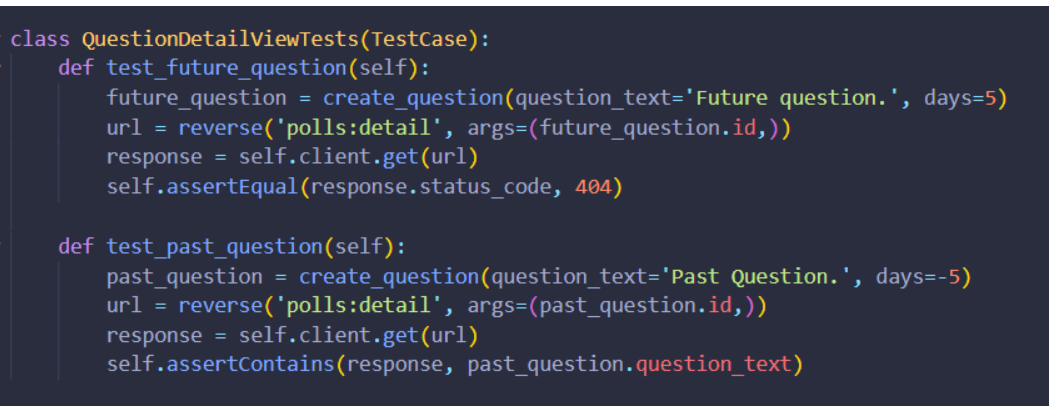Click the question_text attribute on last line
Screen dimensions: 1054x406
[713, 365]
